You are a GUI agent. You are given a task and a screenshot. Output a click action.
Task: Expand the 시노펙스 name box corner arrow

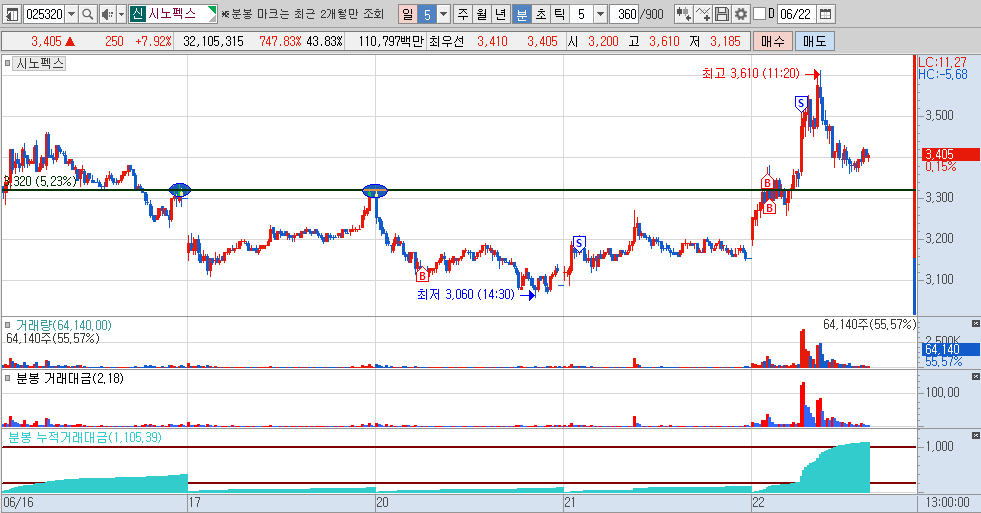[x=212, y=14]
